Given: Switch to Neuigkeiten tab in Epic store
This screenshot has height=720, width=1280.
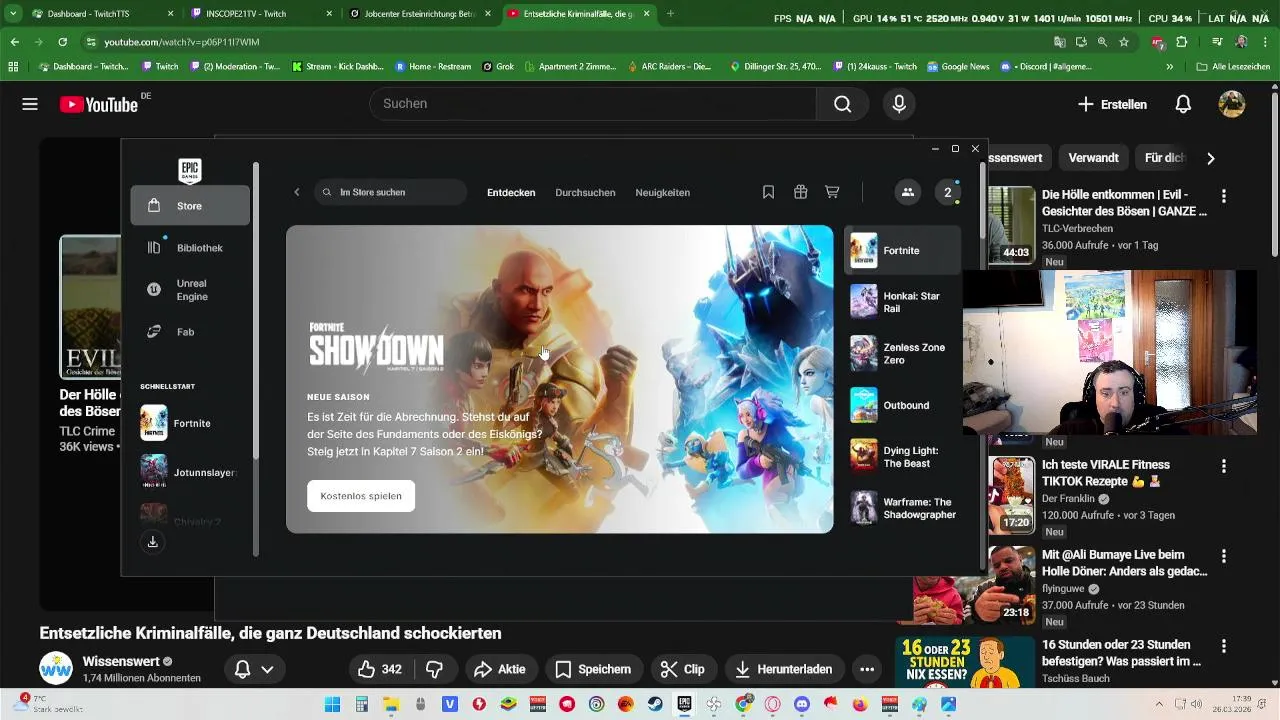Looking at the screenshot, I should tap(662, 192).
